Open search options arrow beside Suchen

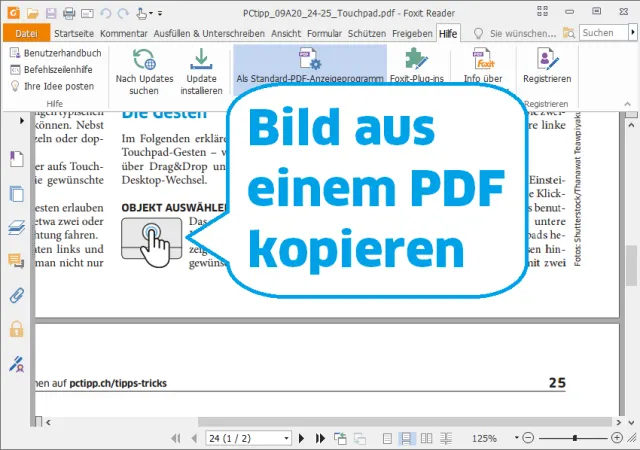pyautogui.click(x=633, y=33)
